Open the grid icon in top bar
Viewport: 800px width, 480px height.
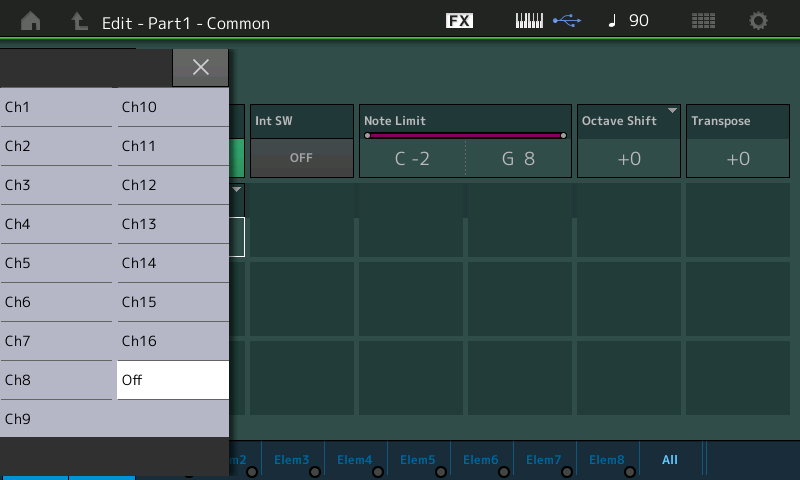pyautogui.click(x=703, y=21)
